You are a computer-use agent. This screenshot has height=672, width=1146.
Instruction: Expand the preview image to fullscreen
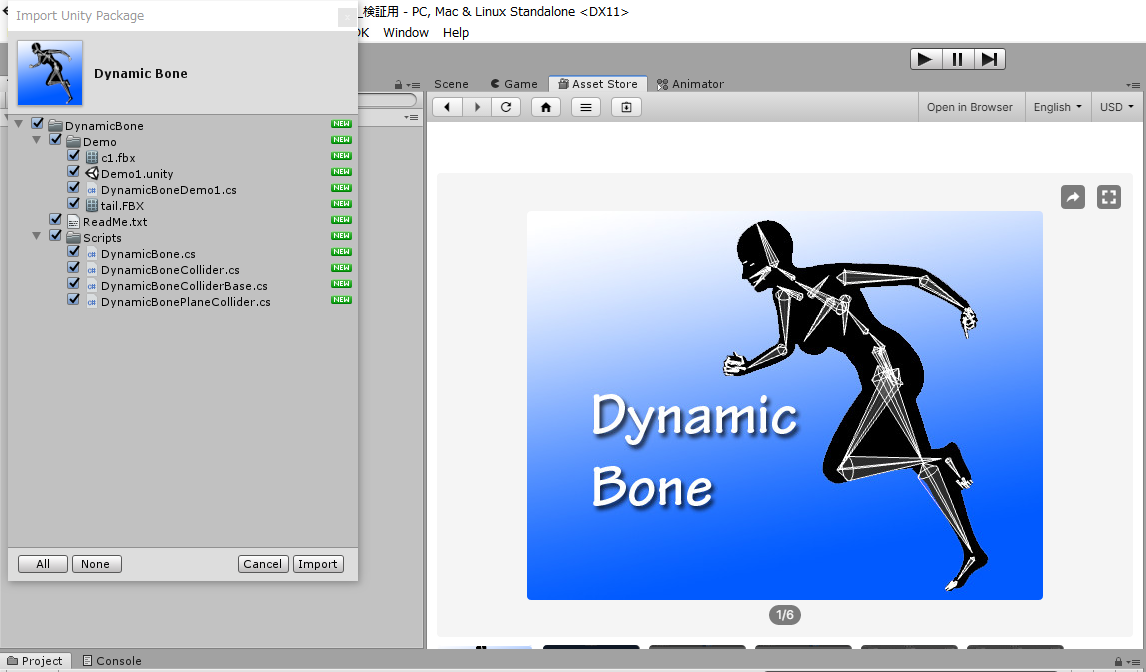[1109, 197]
